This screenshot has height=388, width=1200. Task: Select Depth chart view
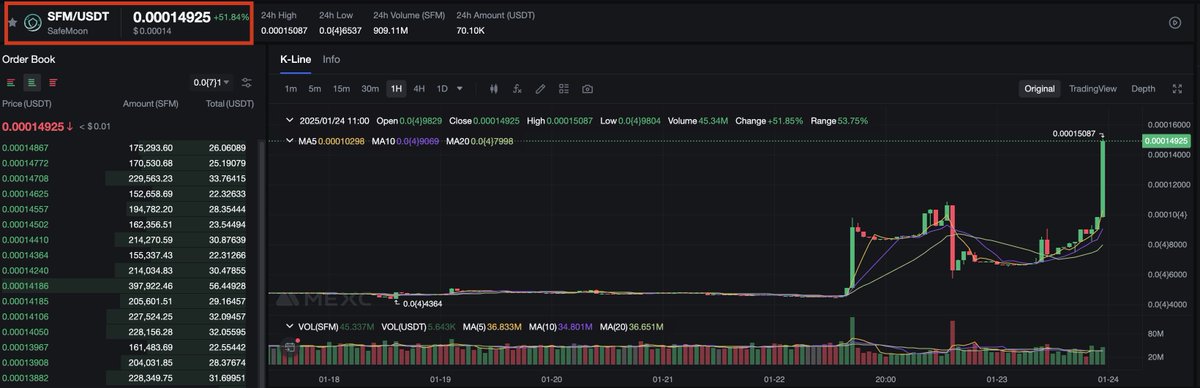[1143, 89]
